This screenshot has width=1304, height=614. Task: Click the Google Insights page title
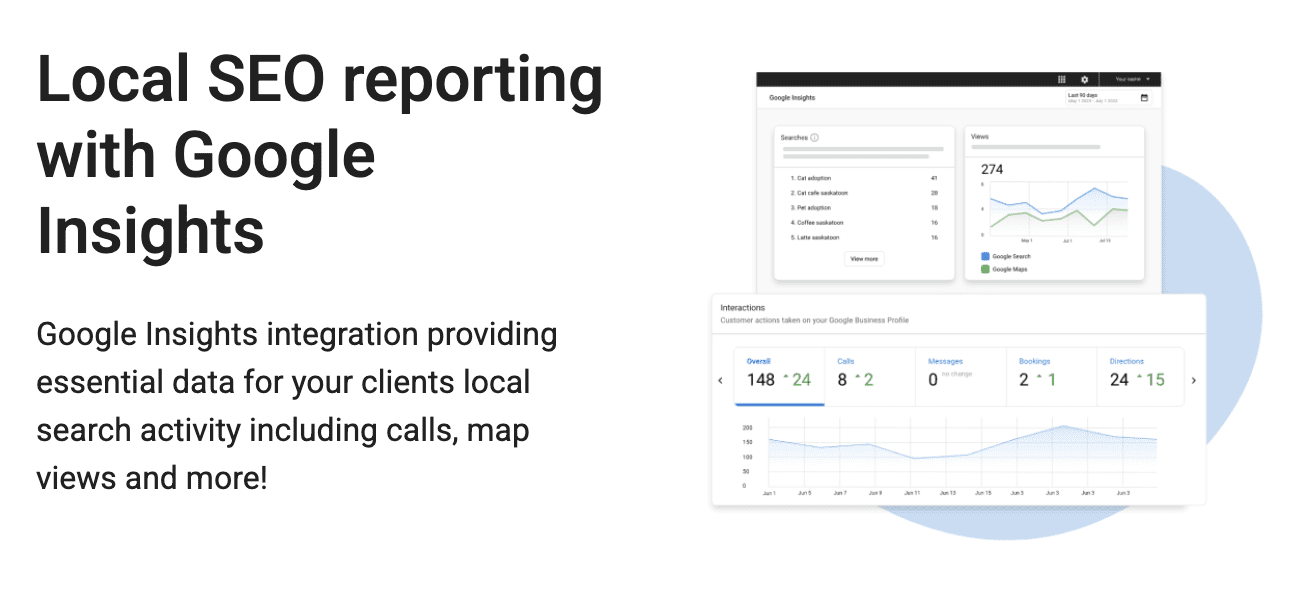pos(792,98)
